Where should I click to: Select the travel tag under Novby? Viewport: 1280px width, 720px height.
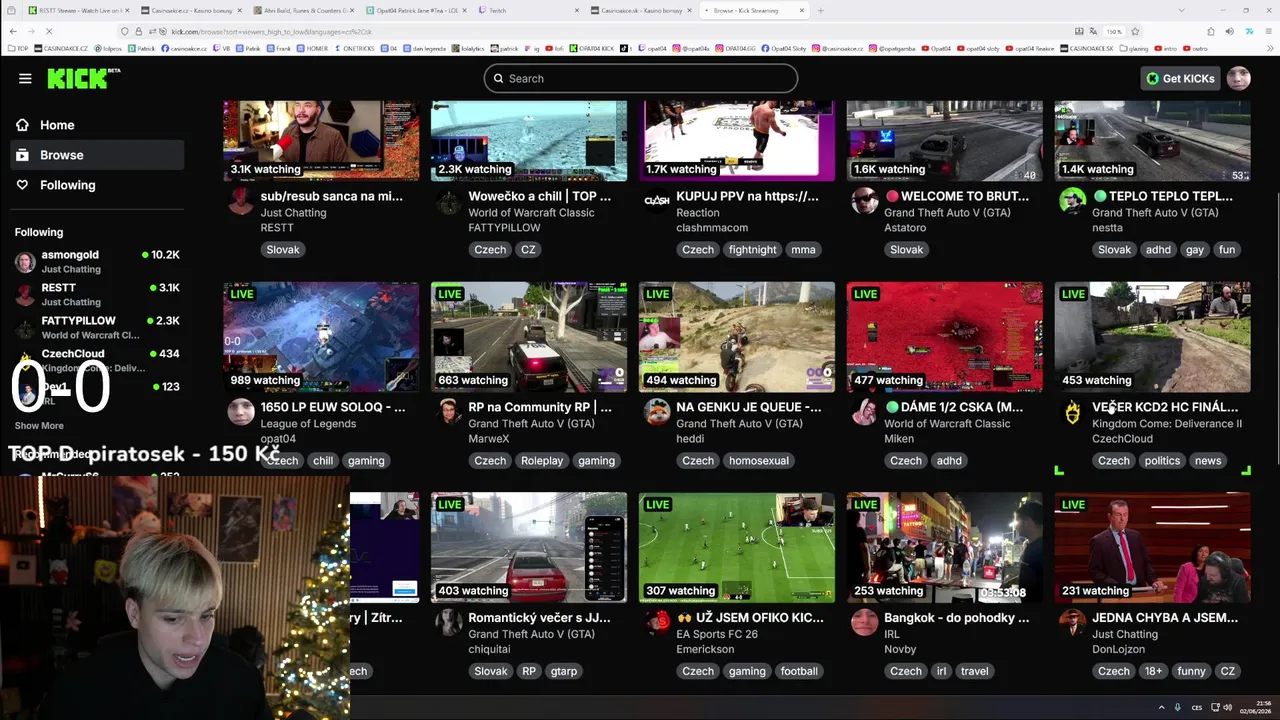pos(975,671)
